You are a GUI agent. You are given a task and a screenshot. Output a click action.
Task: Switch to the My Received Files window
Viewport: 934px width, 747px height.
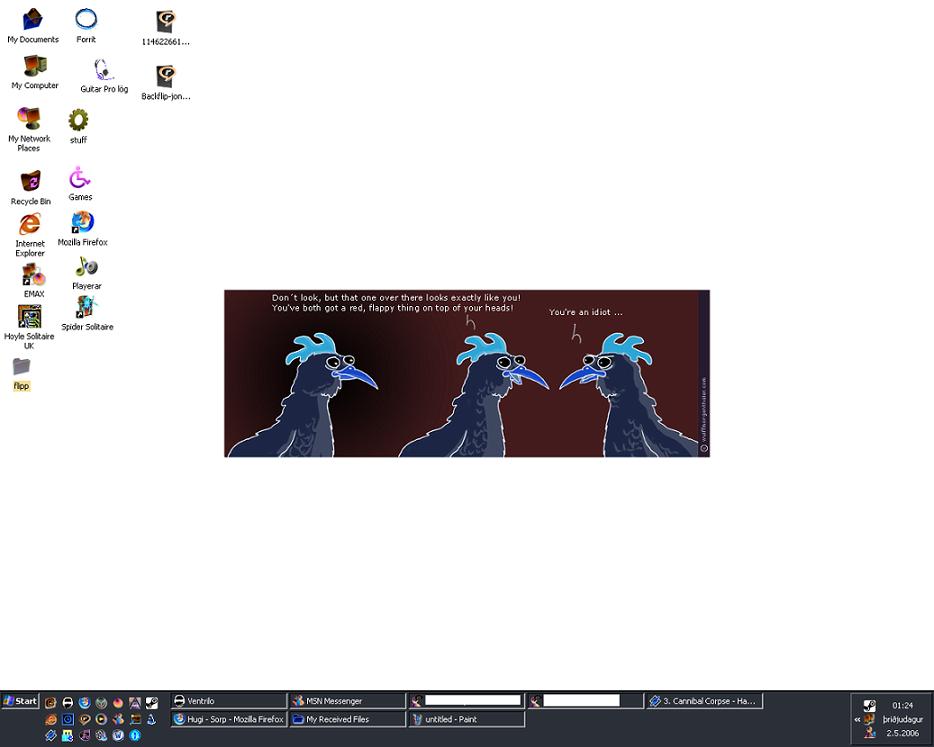348,719
